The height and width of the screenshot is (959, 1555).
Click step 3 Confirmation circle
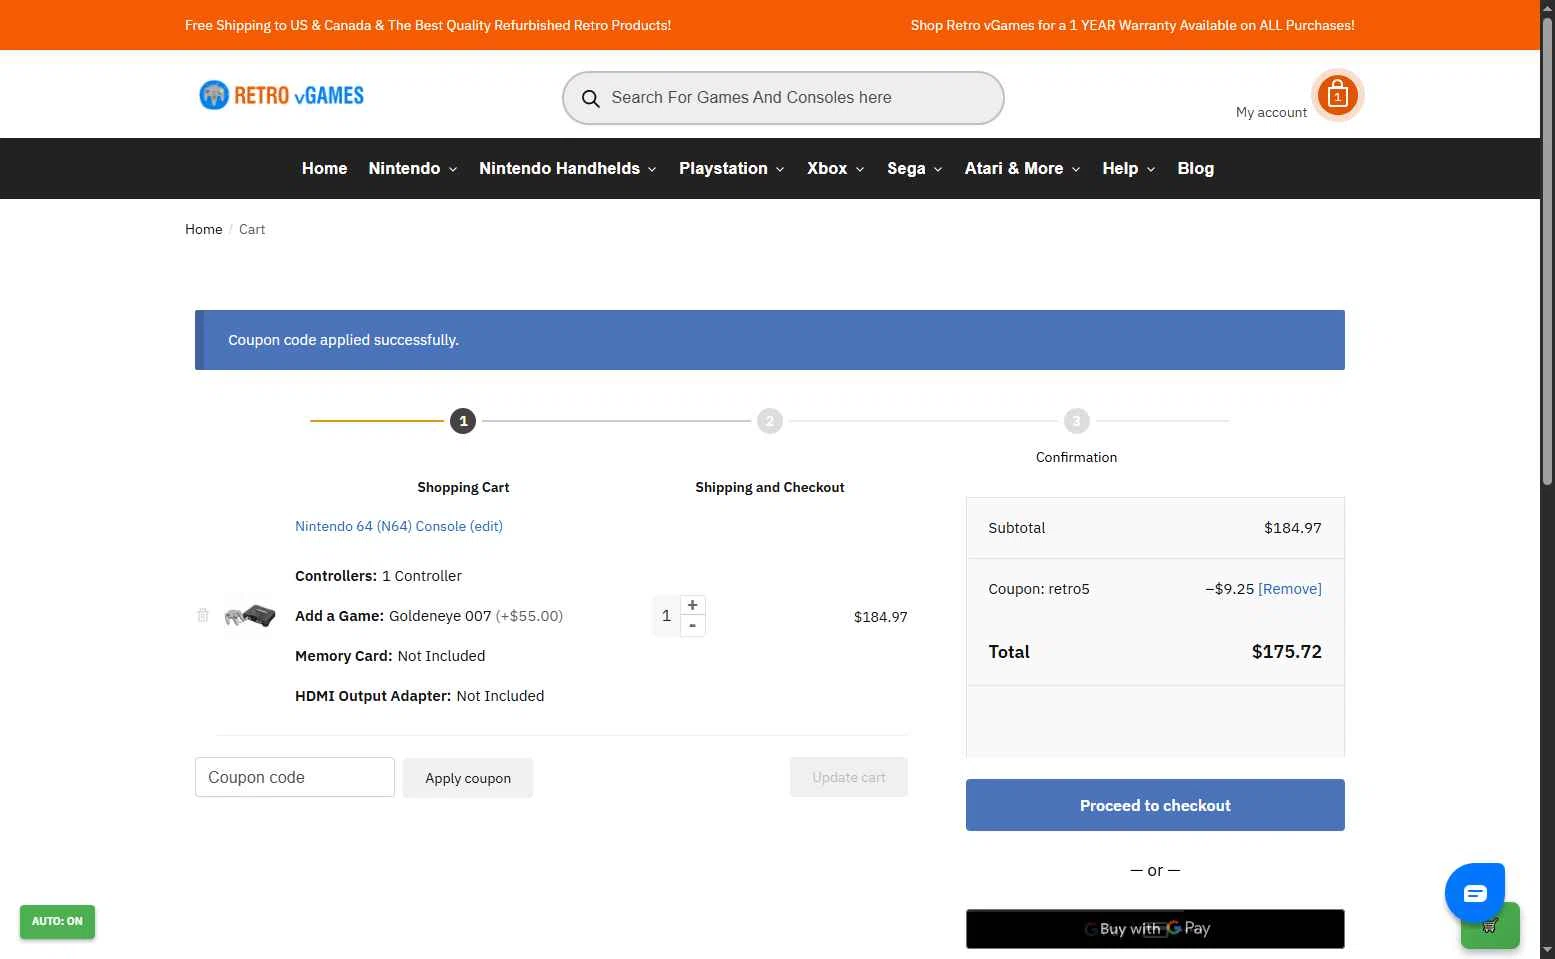(1076, 421)
